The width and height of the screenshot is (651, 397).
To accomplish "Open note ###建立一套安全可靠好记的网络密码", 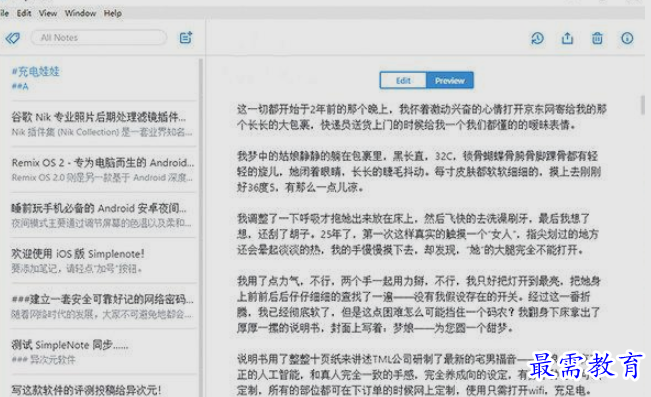I will [x=103, y=306].
